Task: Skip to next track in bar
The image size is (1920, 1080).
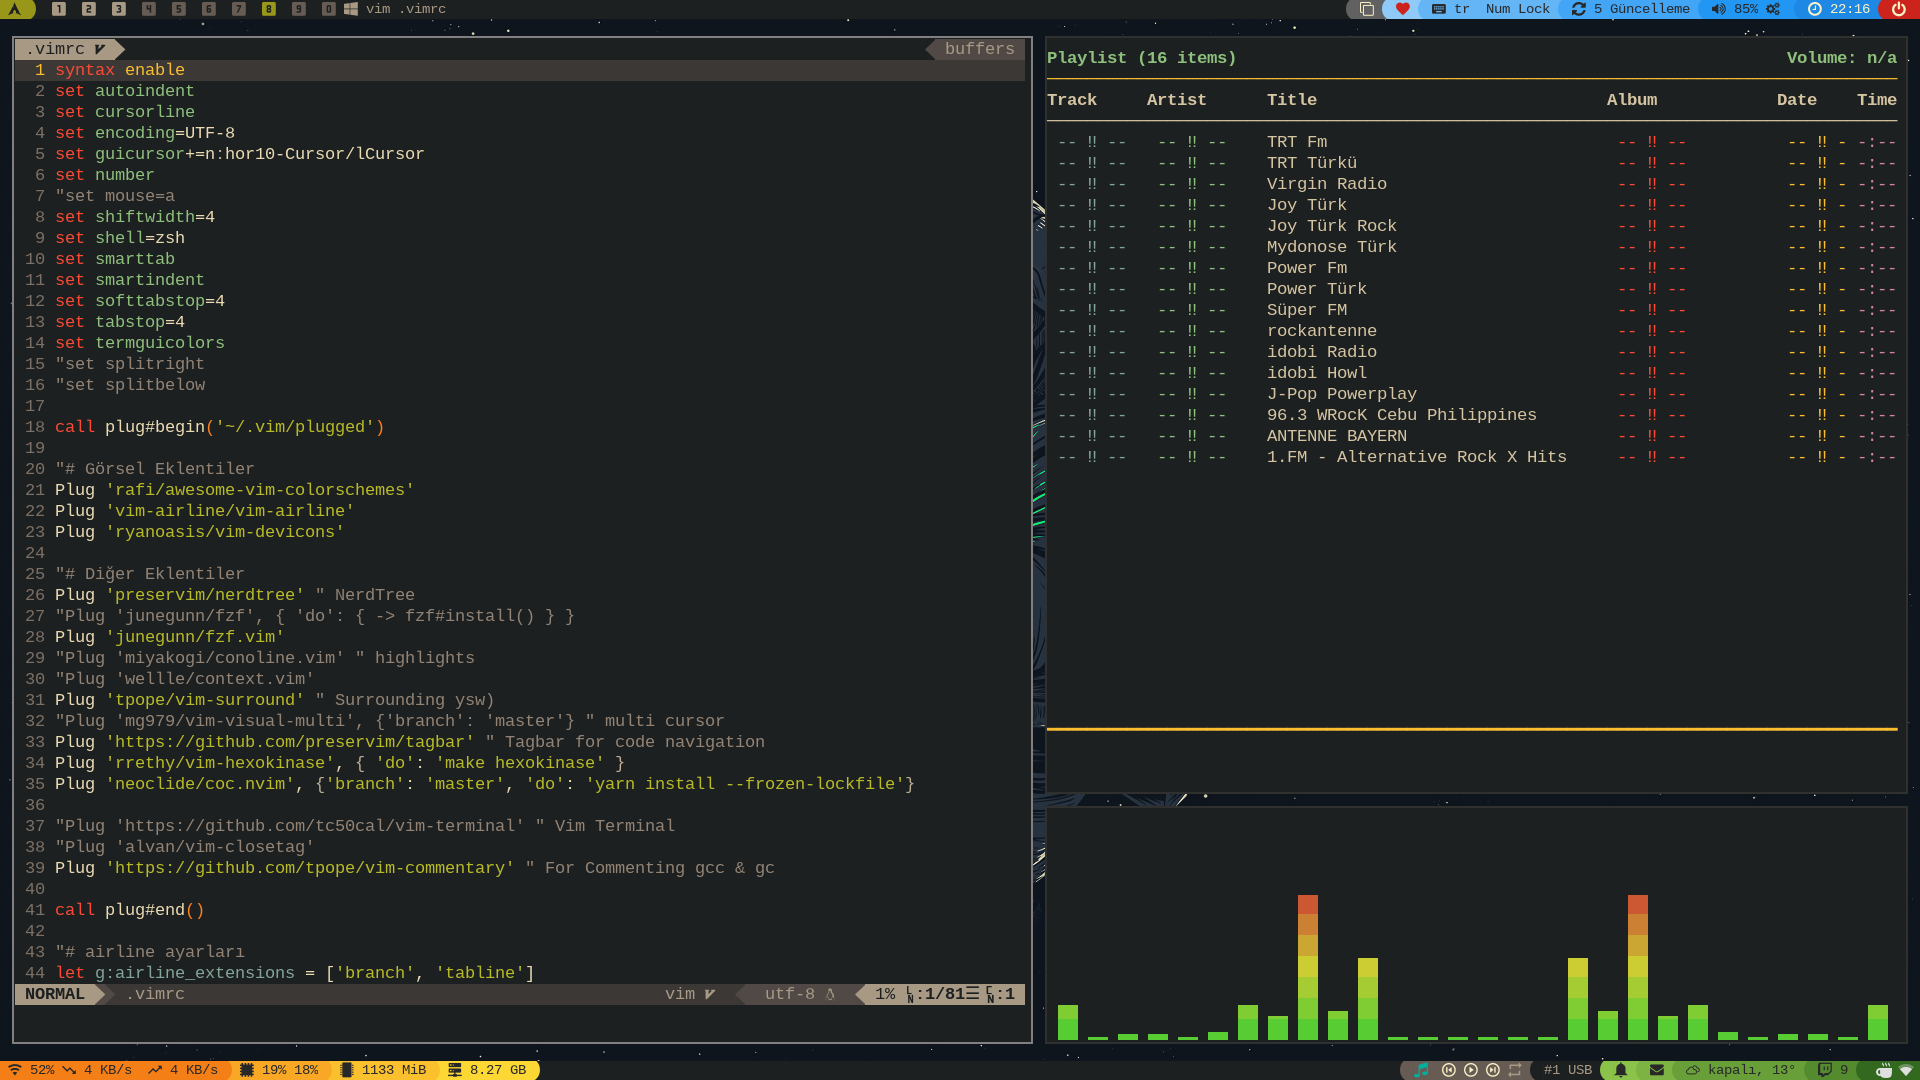Action: point(1493,1070)
